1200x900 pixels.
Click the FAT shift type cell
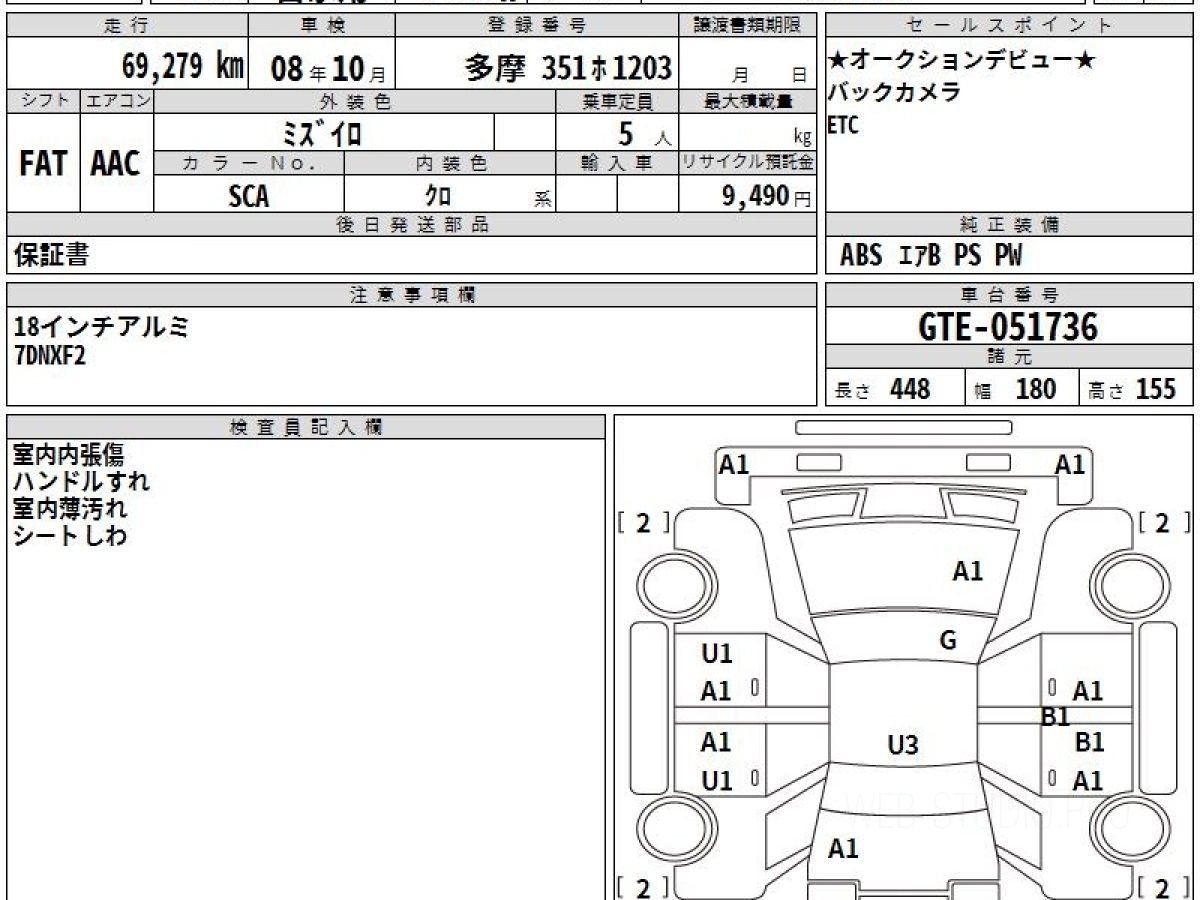tap(43, 164)
